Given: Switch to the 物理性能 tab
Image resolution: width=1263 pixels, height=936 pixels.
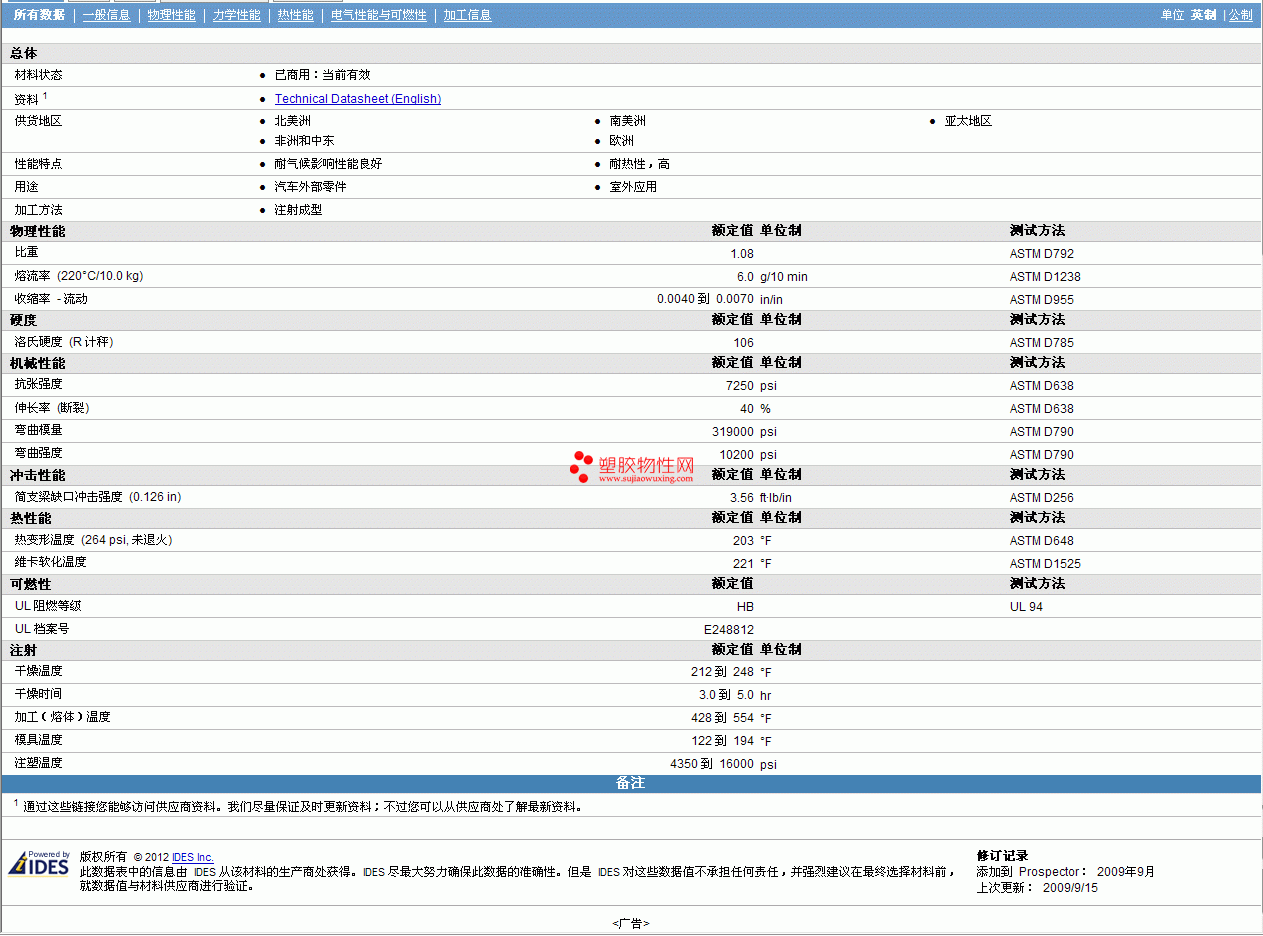Looking at the screenshot, I should [171, 15].
